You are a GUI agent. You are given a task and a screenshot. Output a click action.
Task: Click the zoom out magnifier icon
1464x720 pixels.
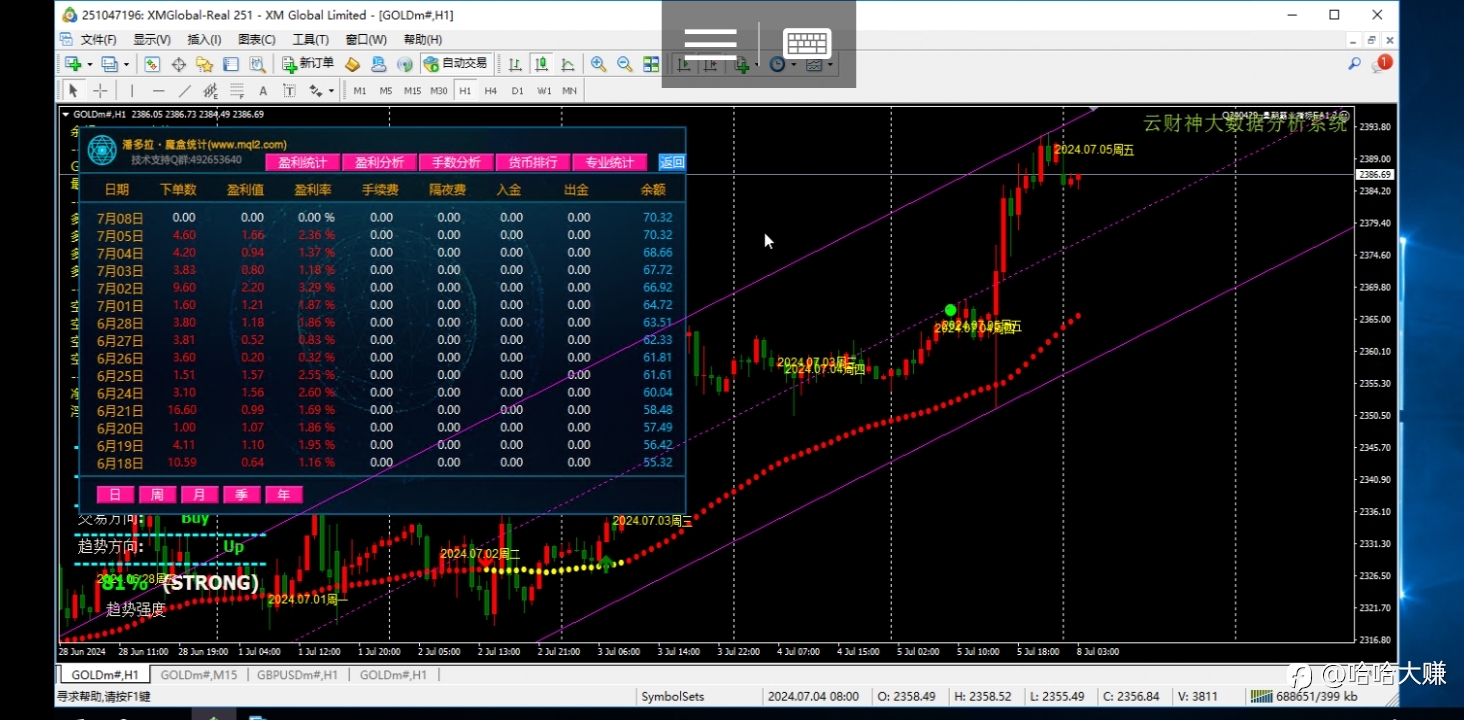[x=625, y=64]
